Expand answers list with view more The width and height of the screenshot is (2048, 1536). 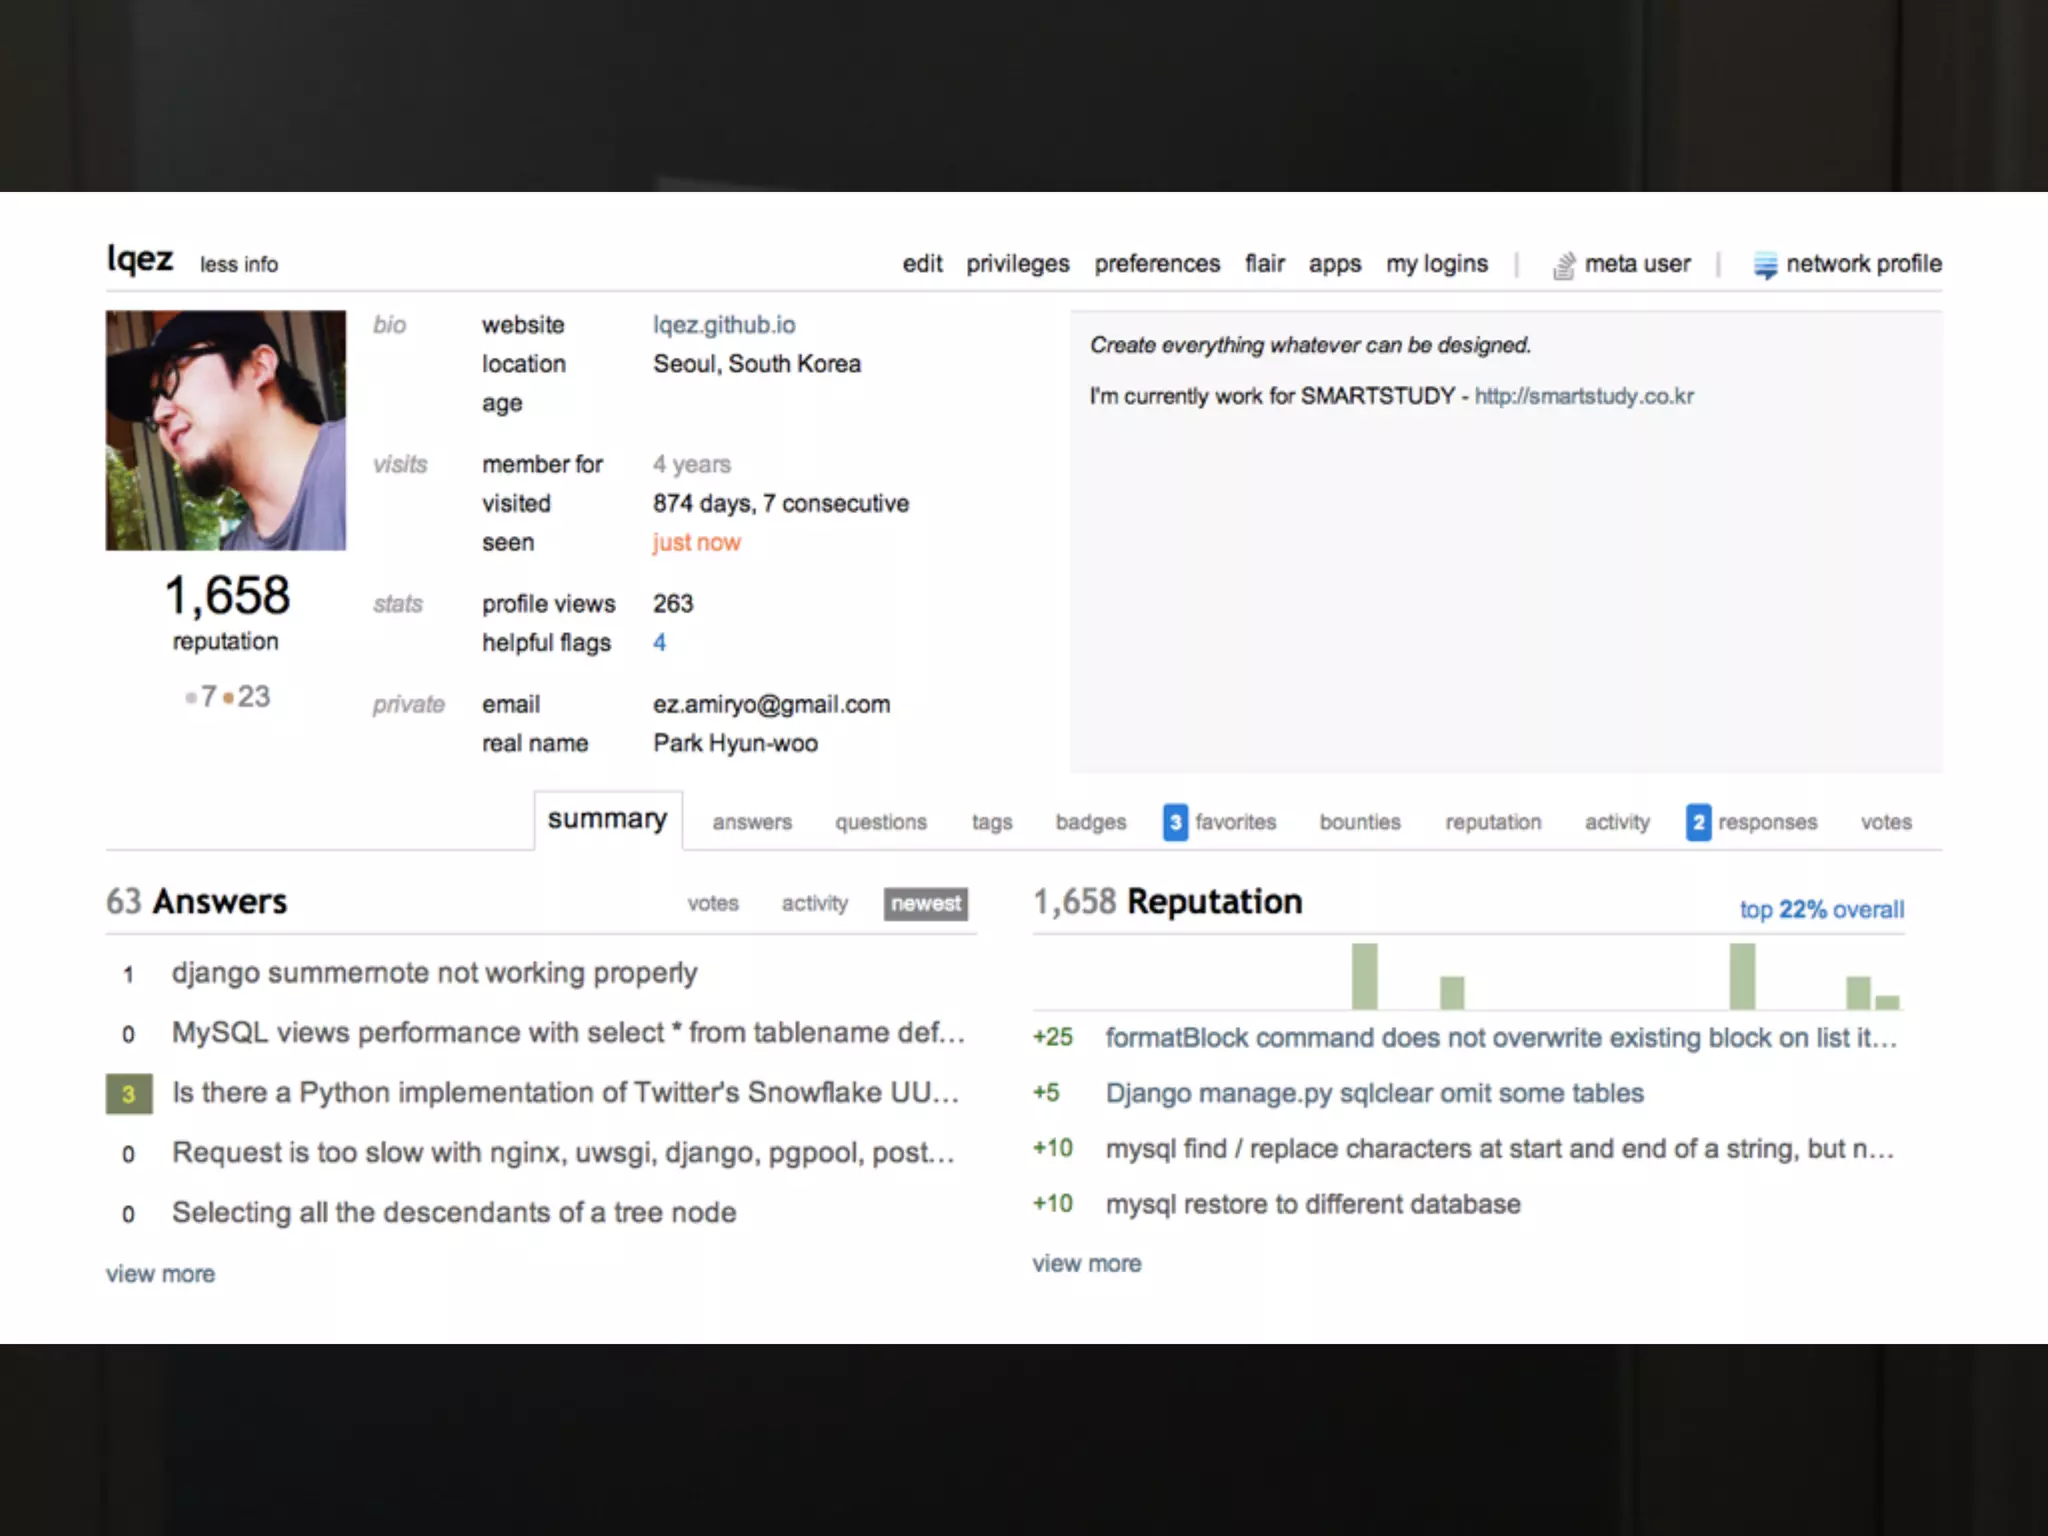pos(160,1274)
